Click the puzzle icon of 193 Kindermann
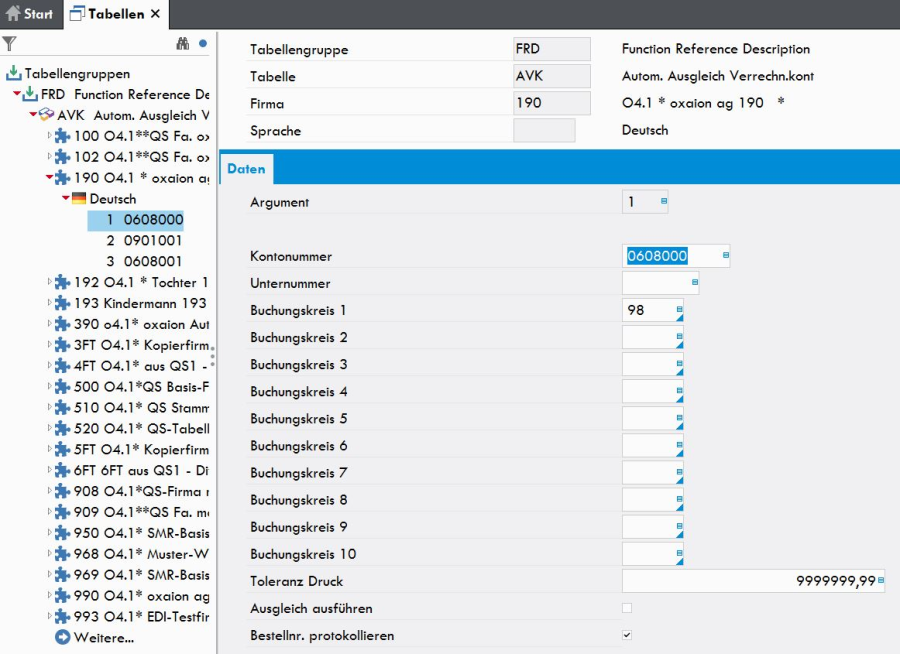Image resolution: width=900 pixels, height=654 pixels. (63, 303)
